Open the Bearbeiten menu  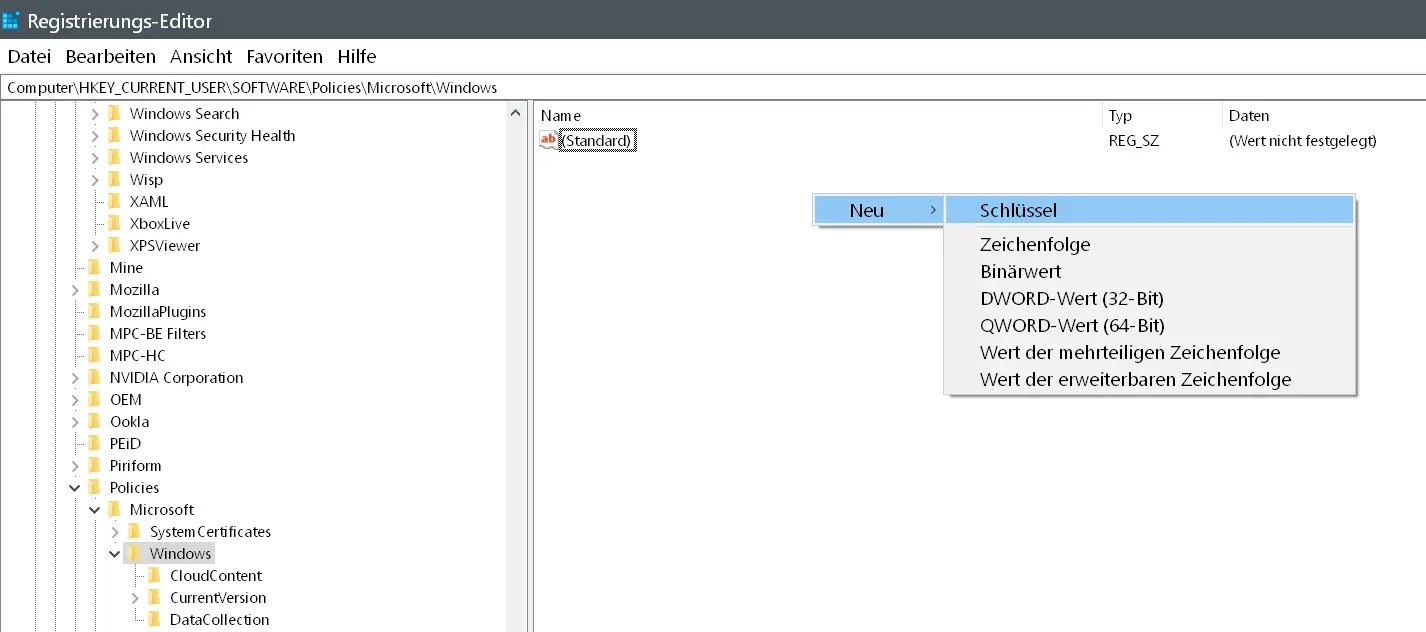(110, 56)
